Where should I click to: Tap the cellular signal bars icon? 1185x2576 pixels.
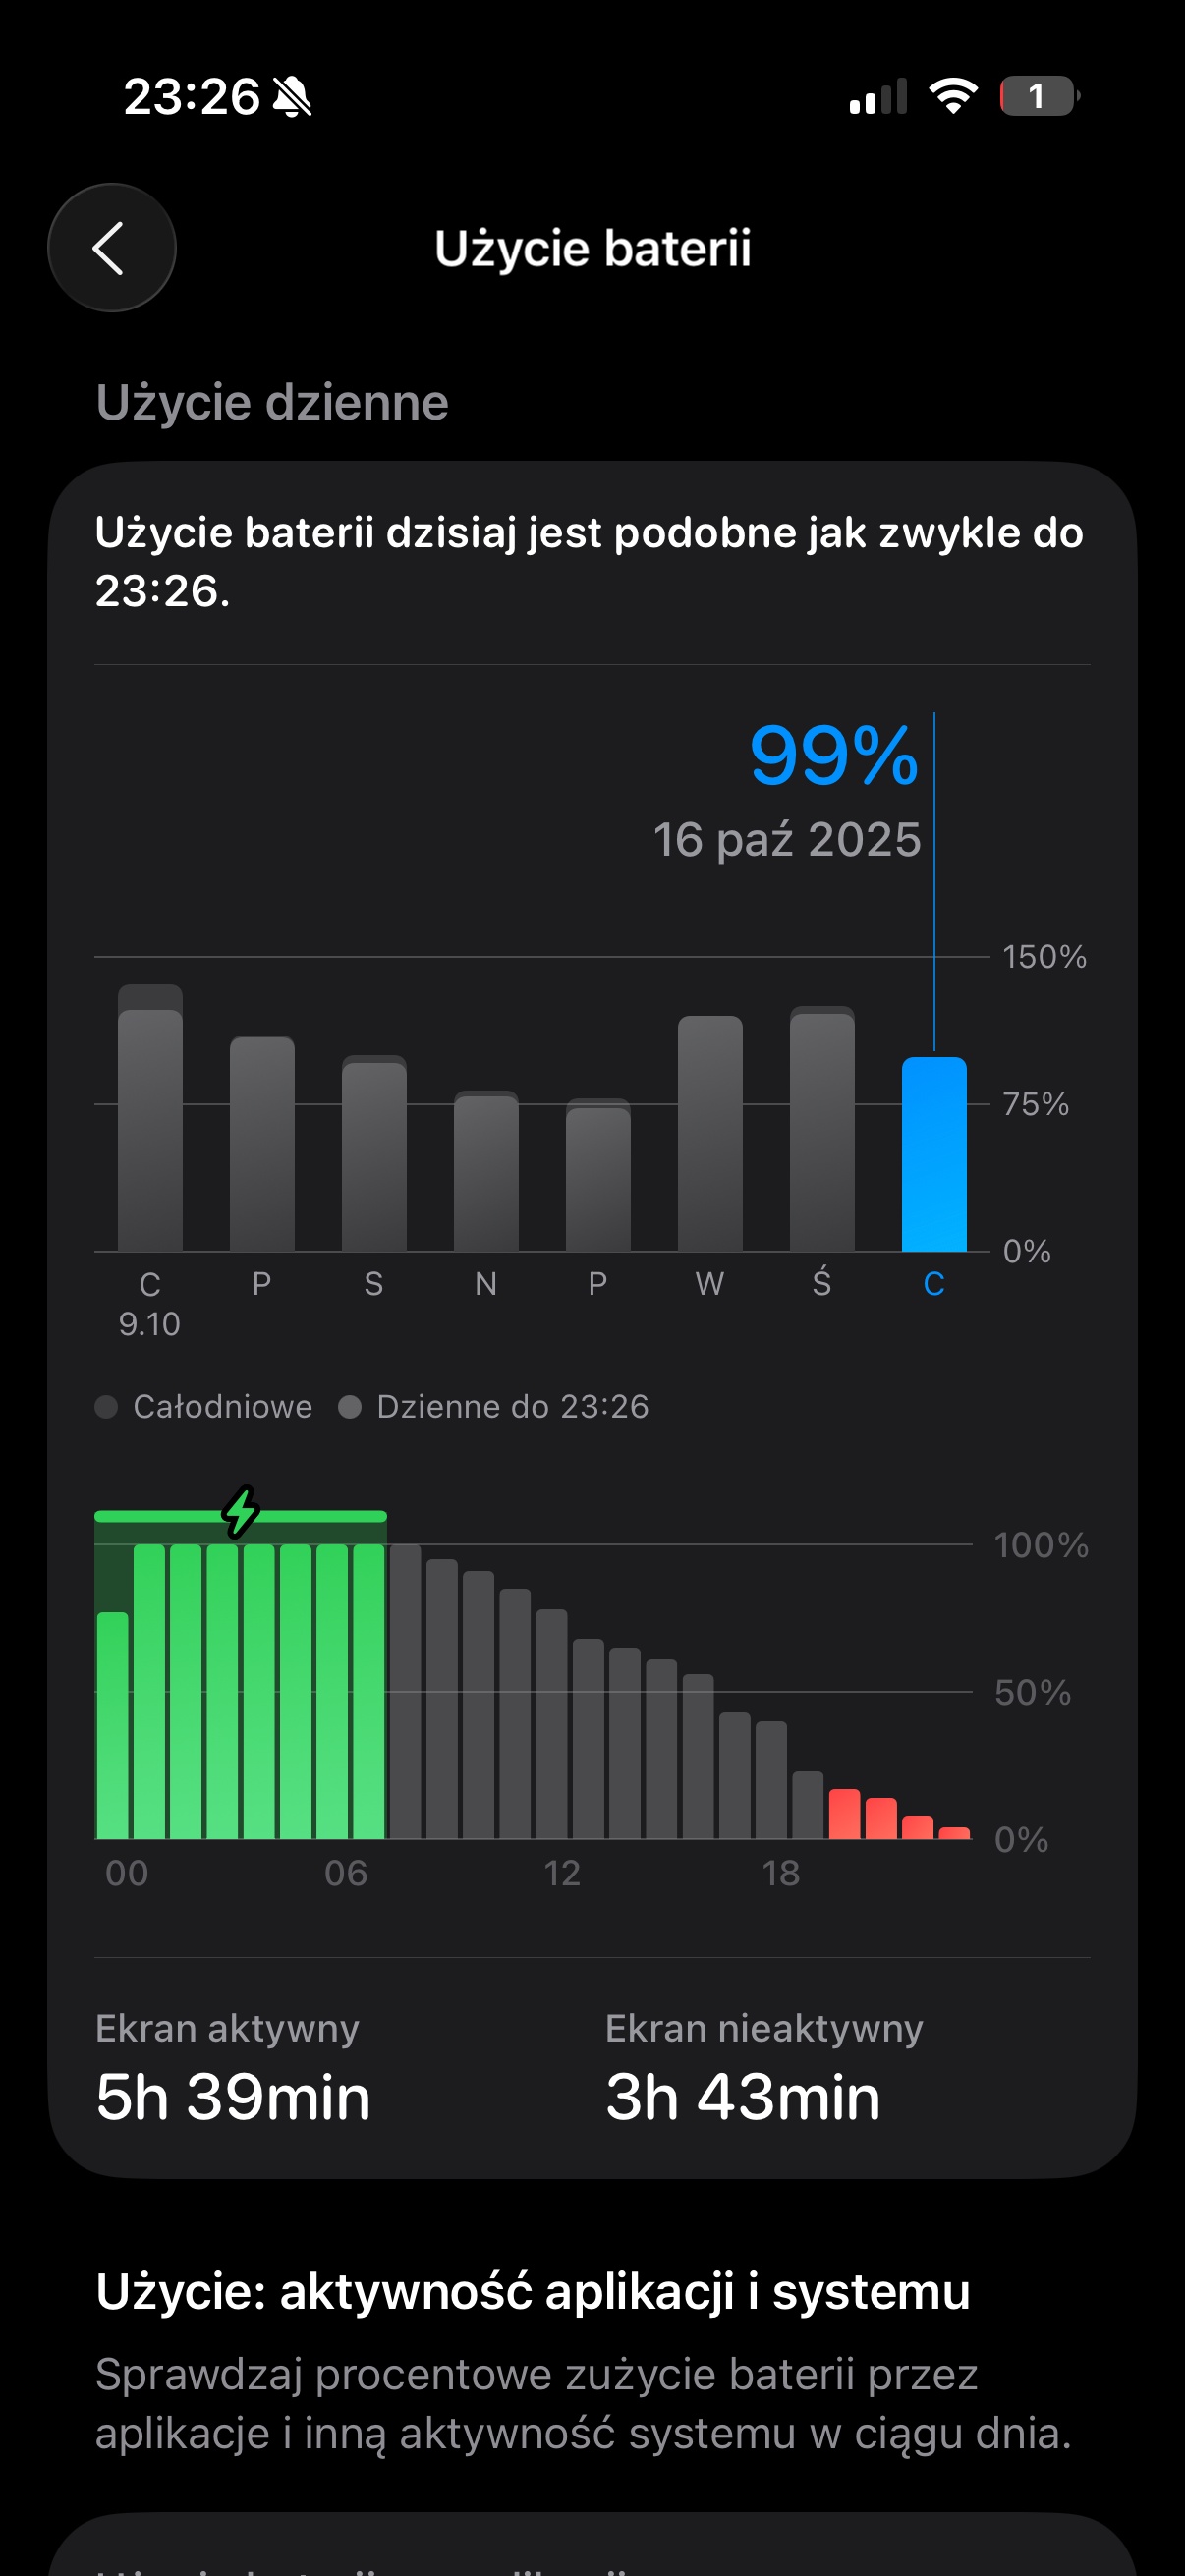point(877,97)
